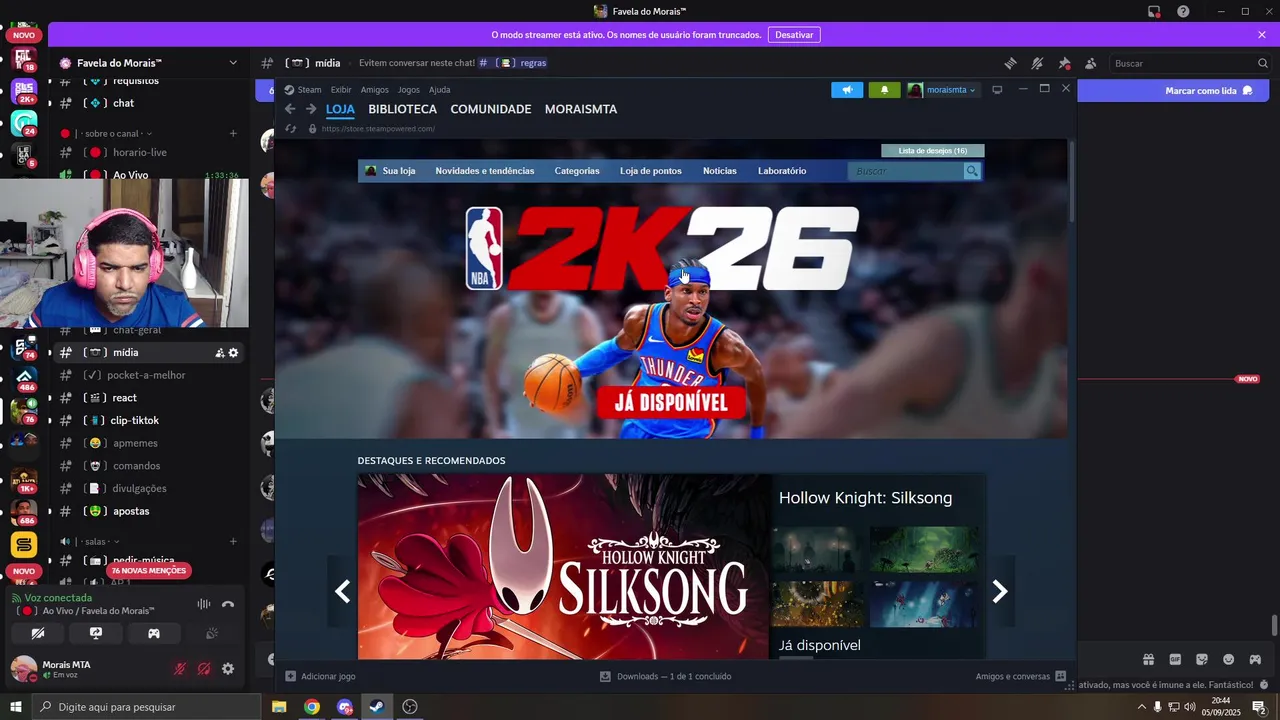Image resolution: width=1280 pixels, height=720 pixels.
Task: Click Marcar como lida button
Action: pyautogui.click(x=1209, y=91)
